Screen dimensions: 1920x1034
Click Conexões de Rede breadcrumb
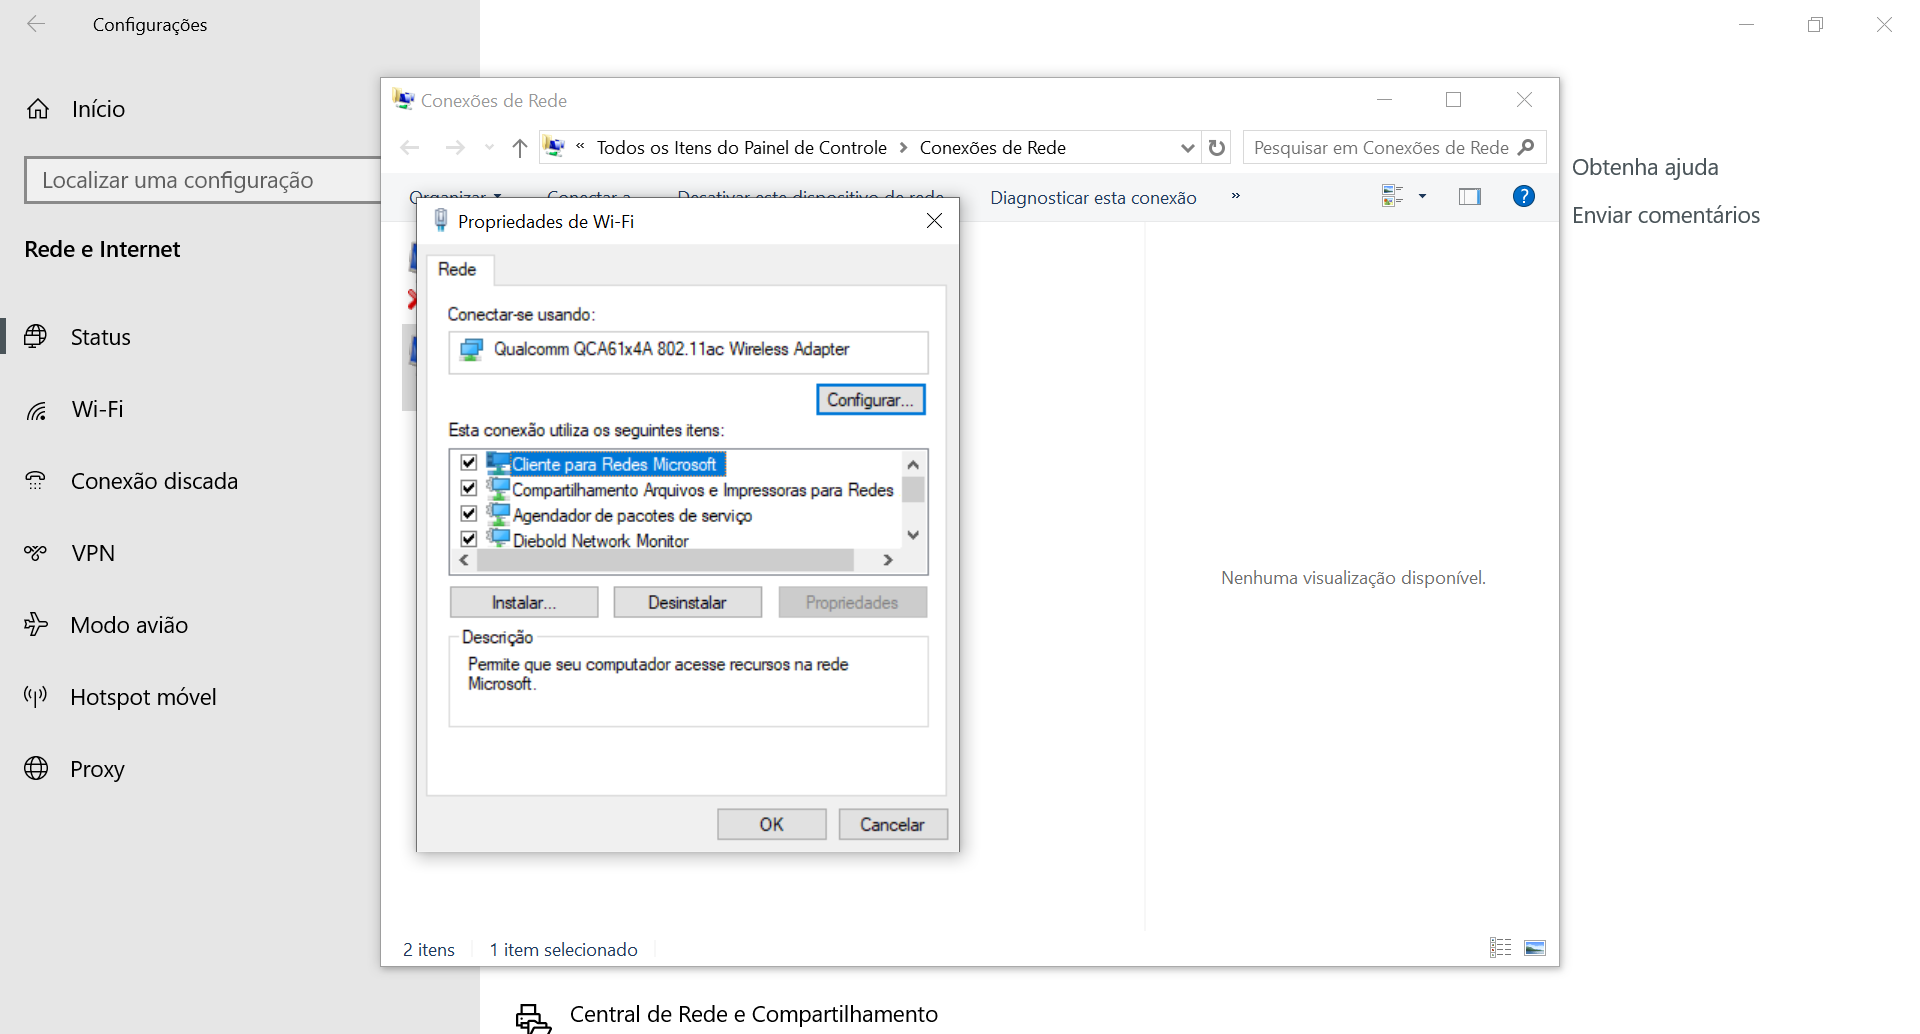(x=993, y=148)
